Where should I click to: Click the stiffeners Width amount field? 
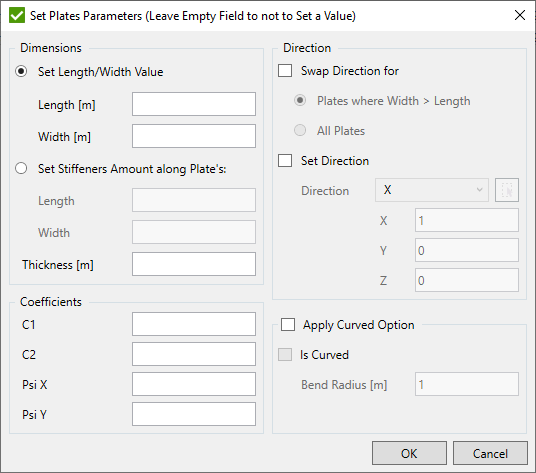(194, 232)
